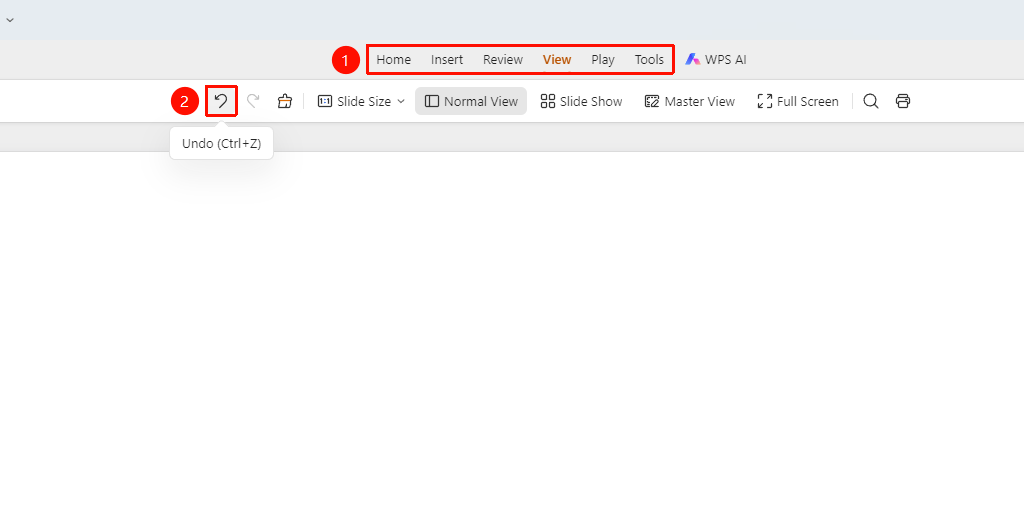
Task: Click the Redo arrow icon
Action: pos(253,101)
